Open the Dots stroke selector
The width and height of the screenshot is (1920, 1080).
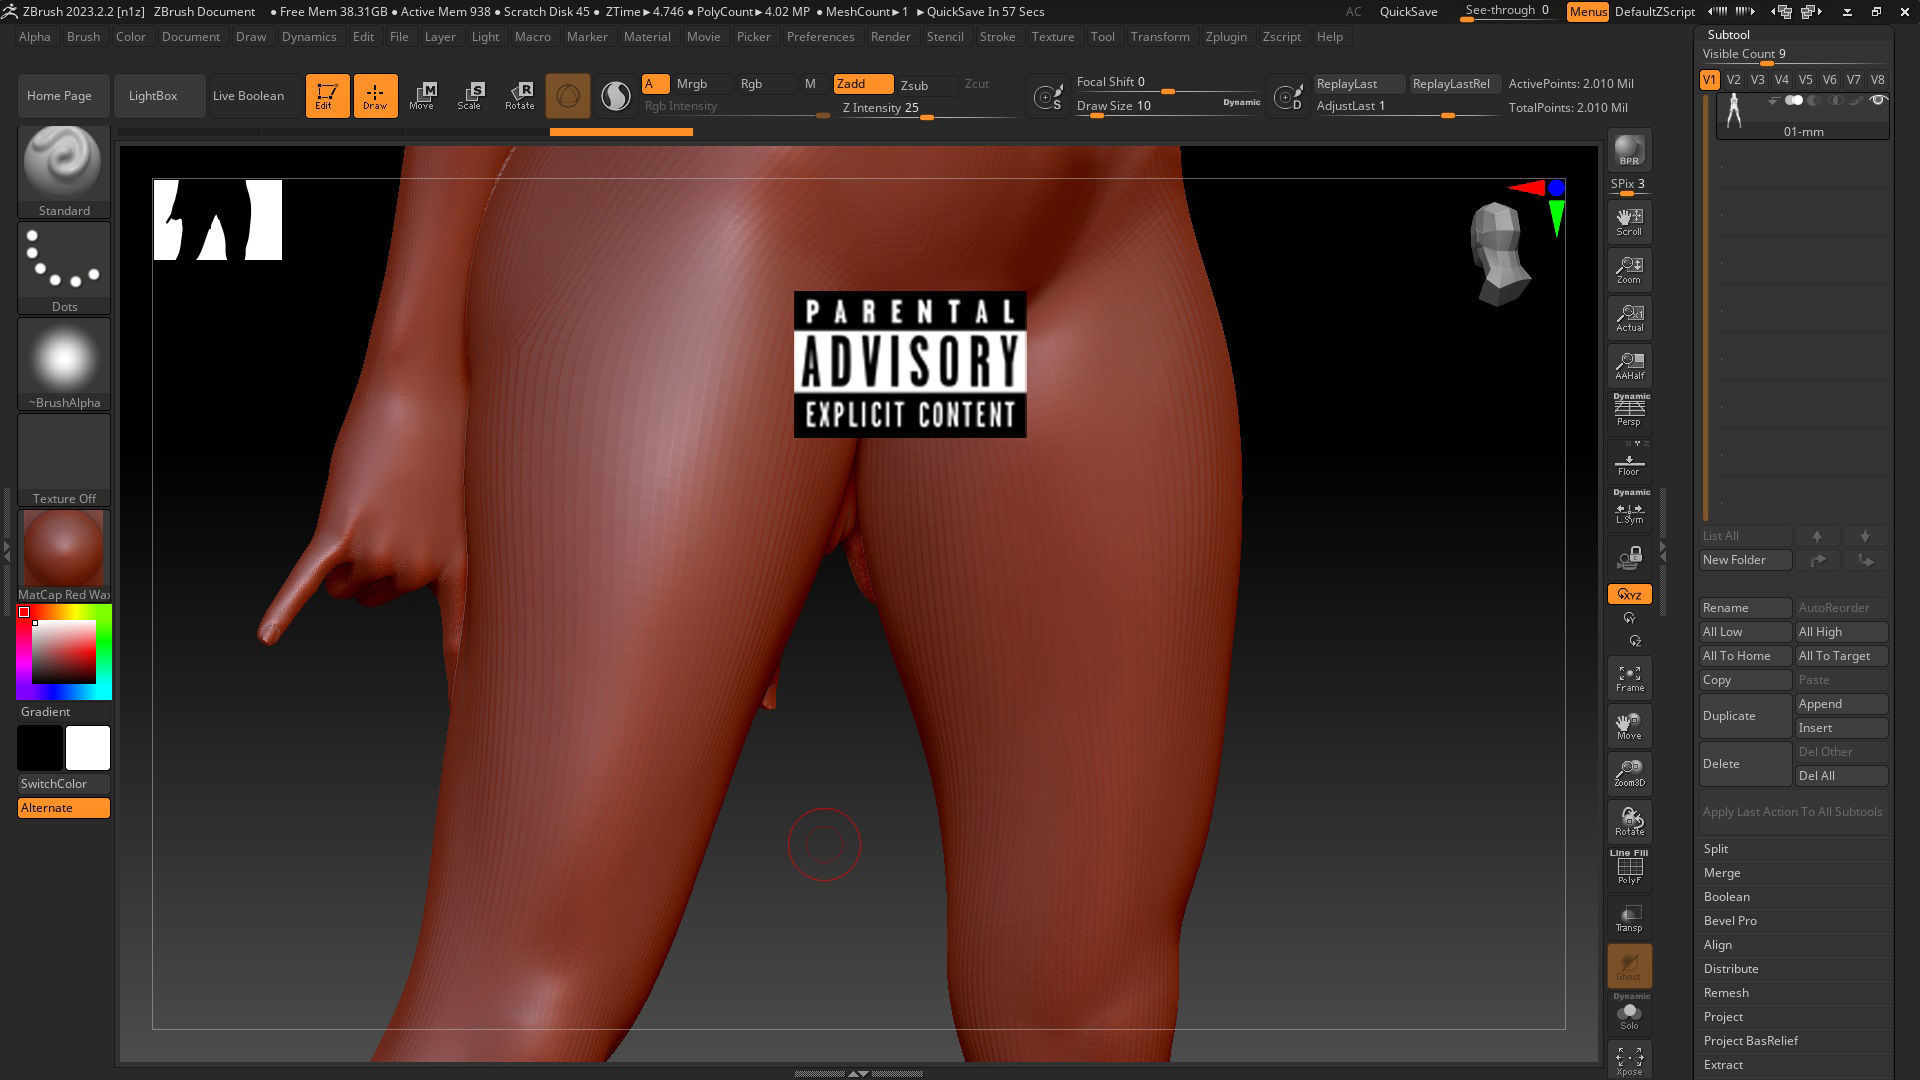pyautogui.click(x=64, y=267)
